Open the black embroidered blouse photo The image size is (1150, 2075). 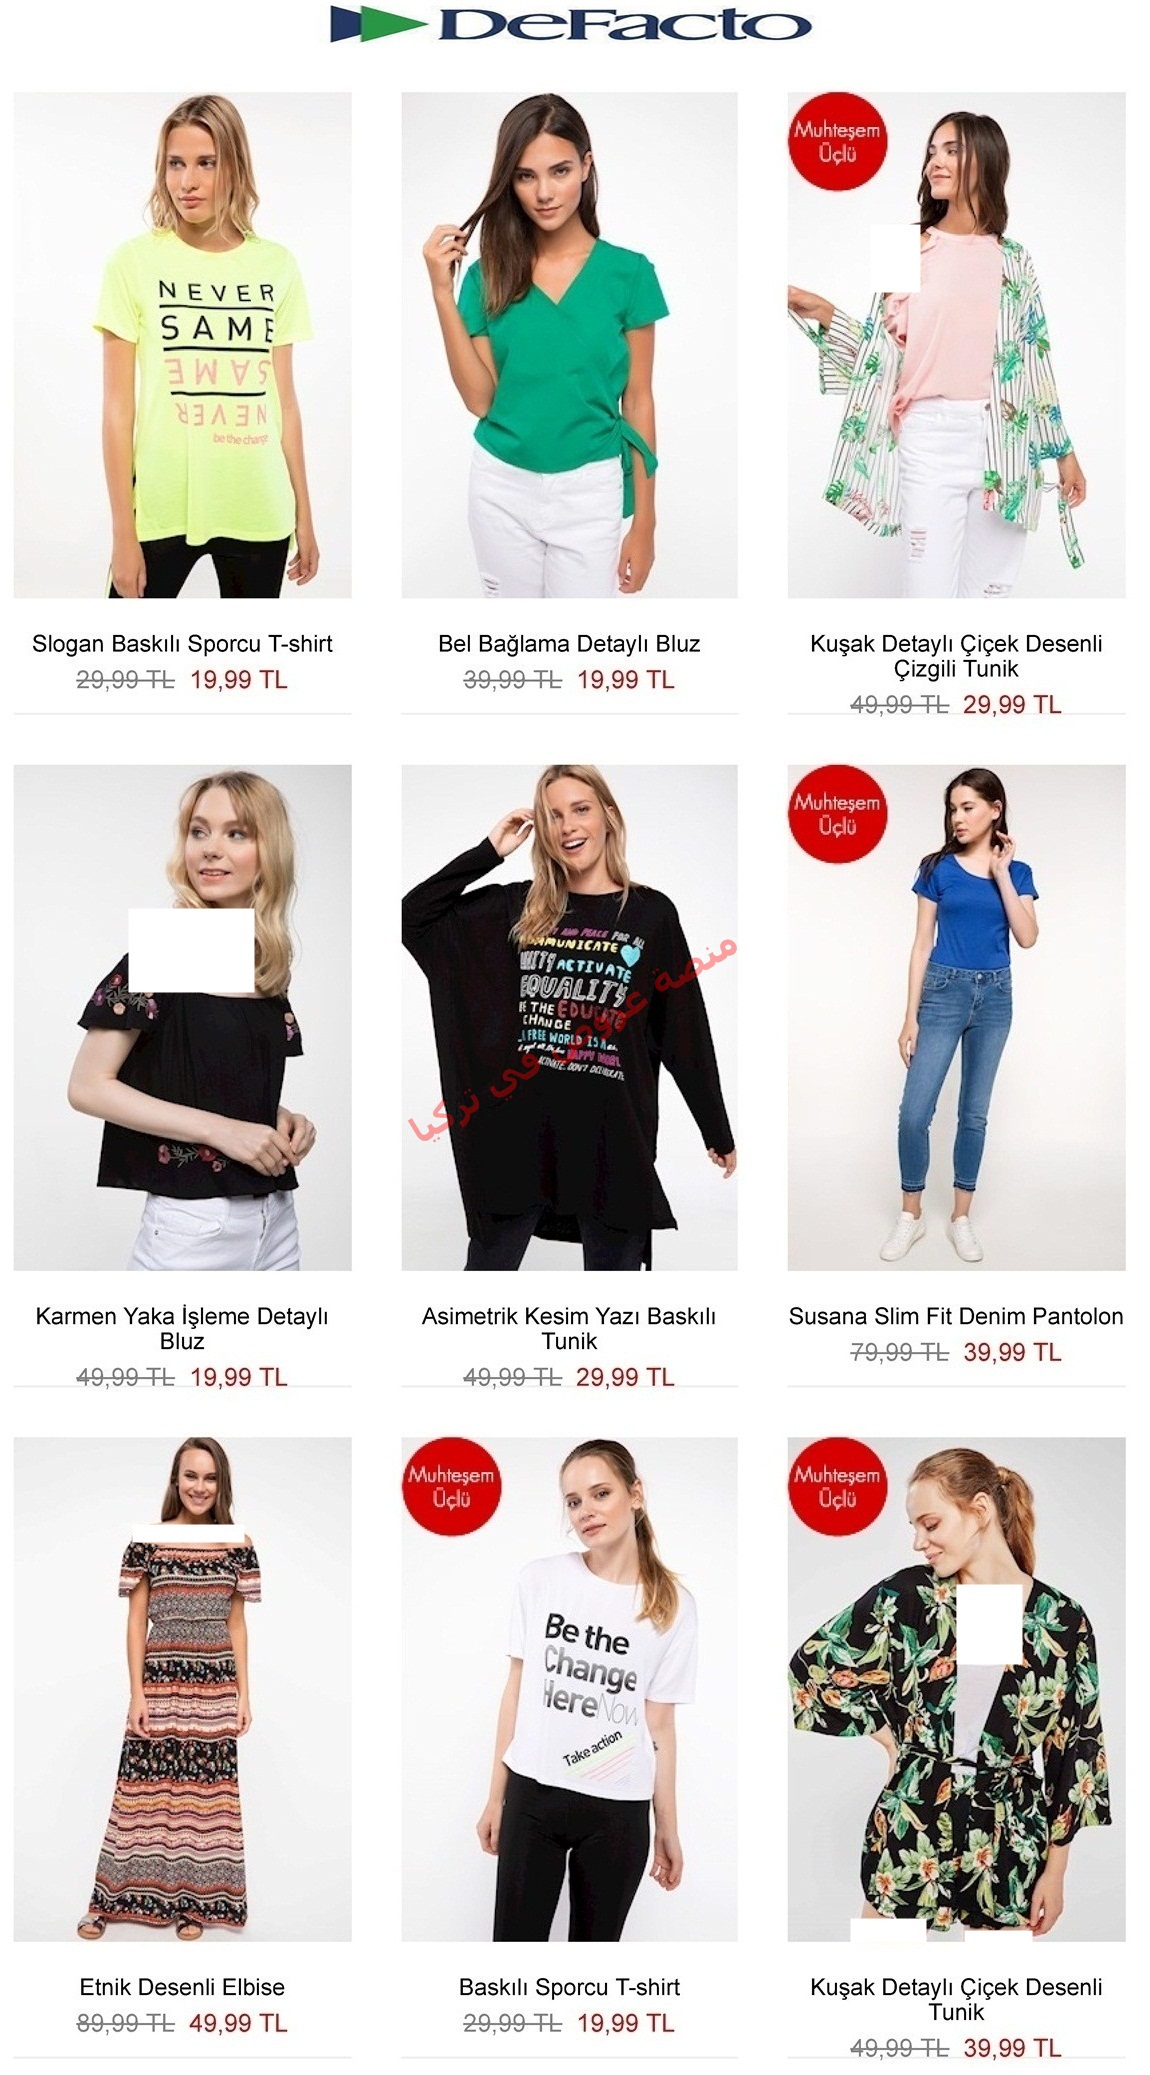tap(182, 1018)
